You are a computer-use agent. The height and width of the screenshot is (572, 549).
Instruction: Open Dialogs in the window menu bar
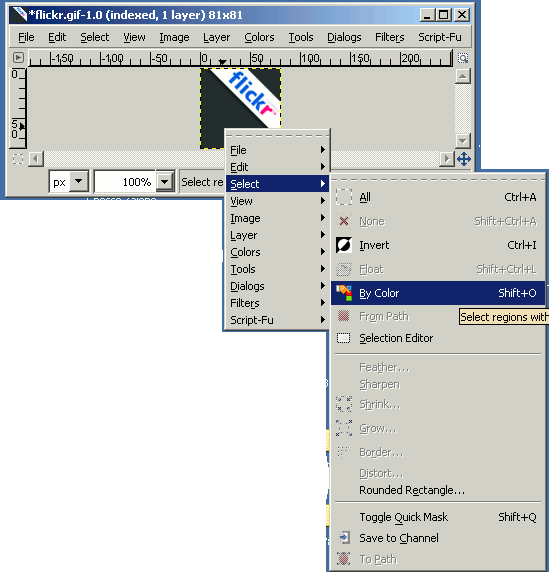point(344,37)
